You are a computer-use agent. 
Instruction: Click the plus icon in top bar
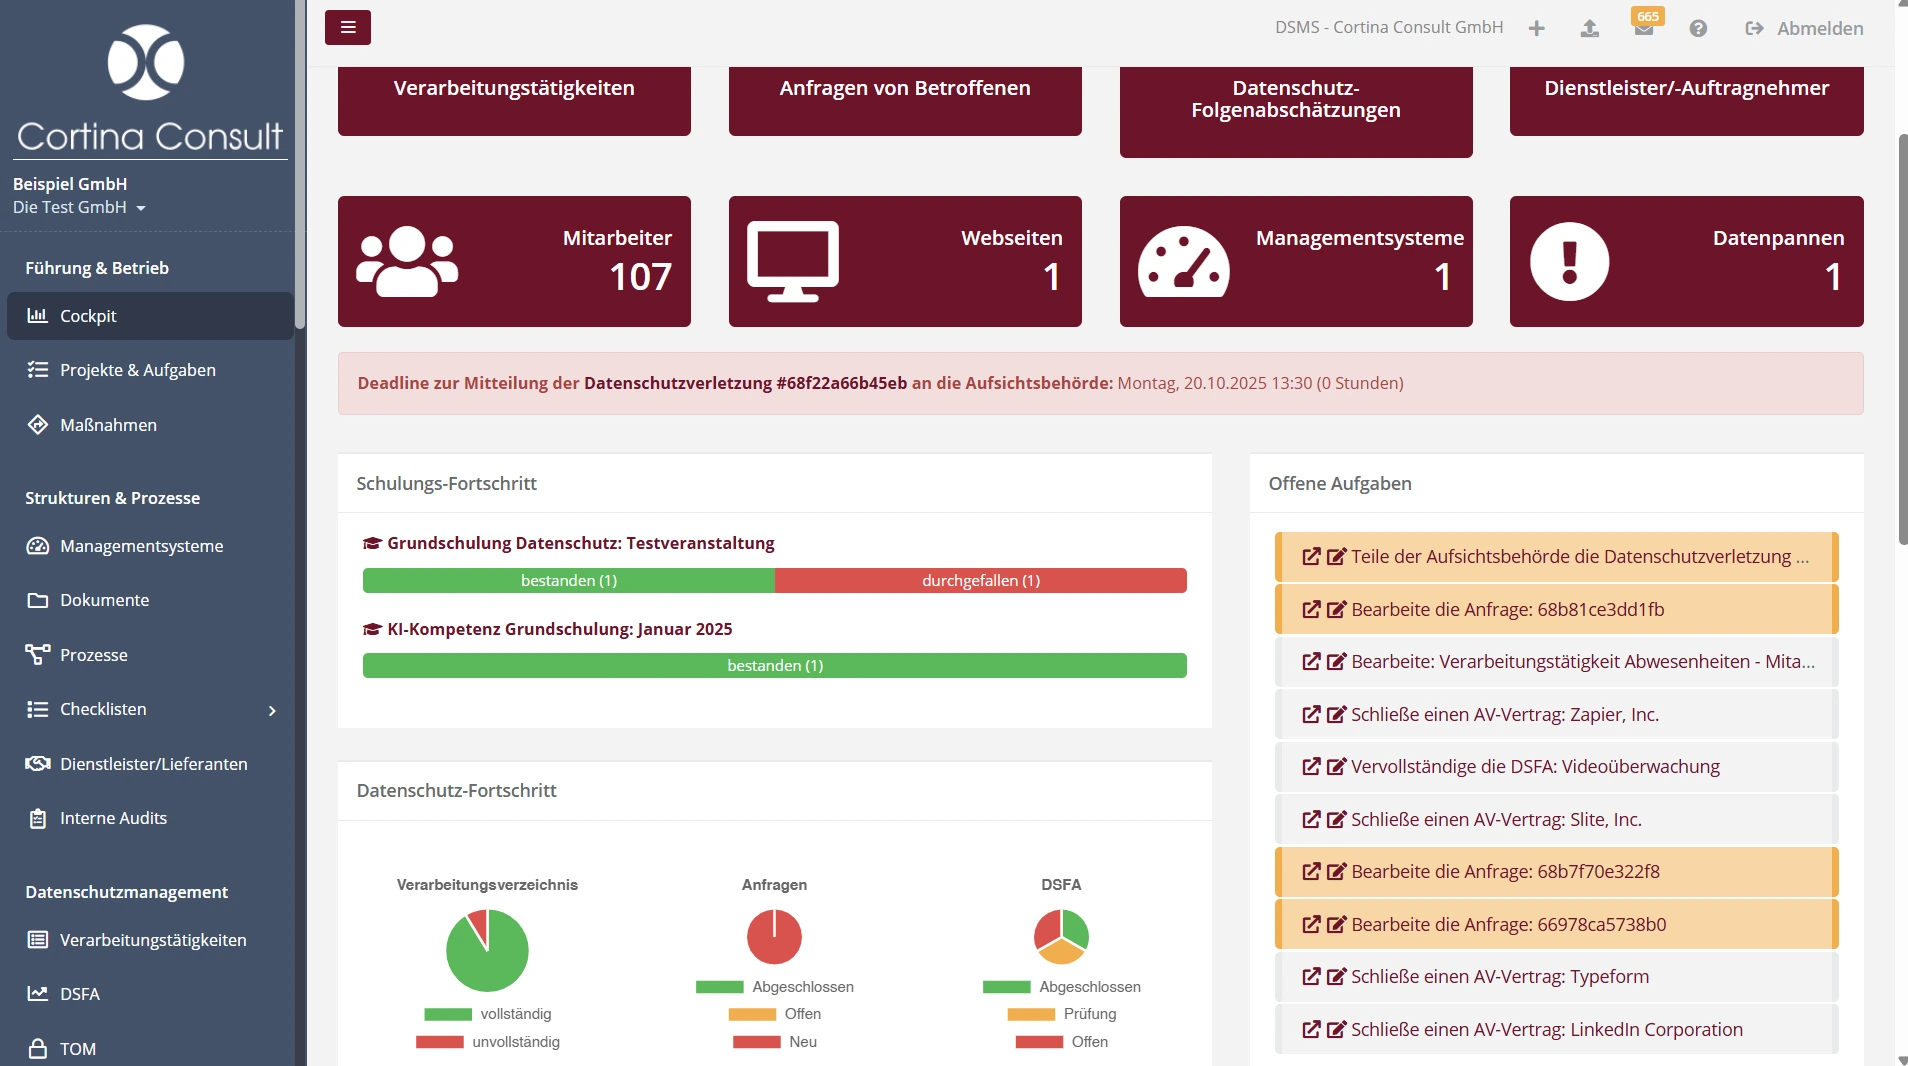coord(1536,29)
